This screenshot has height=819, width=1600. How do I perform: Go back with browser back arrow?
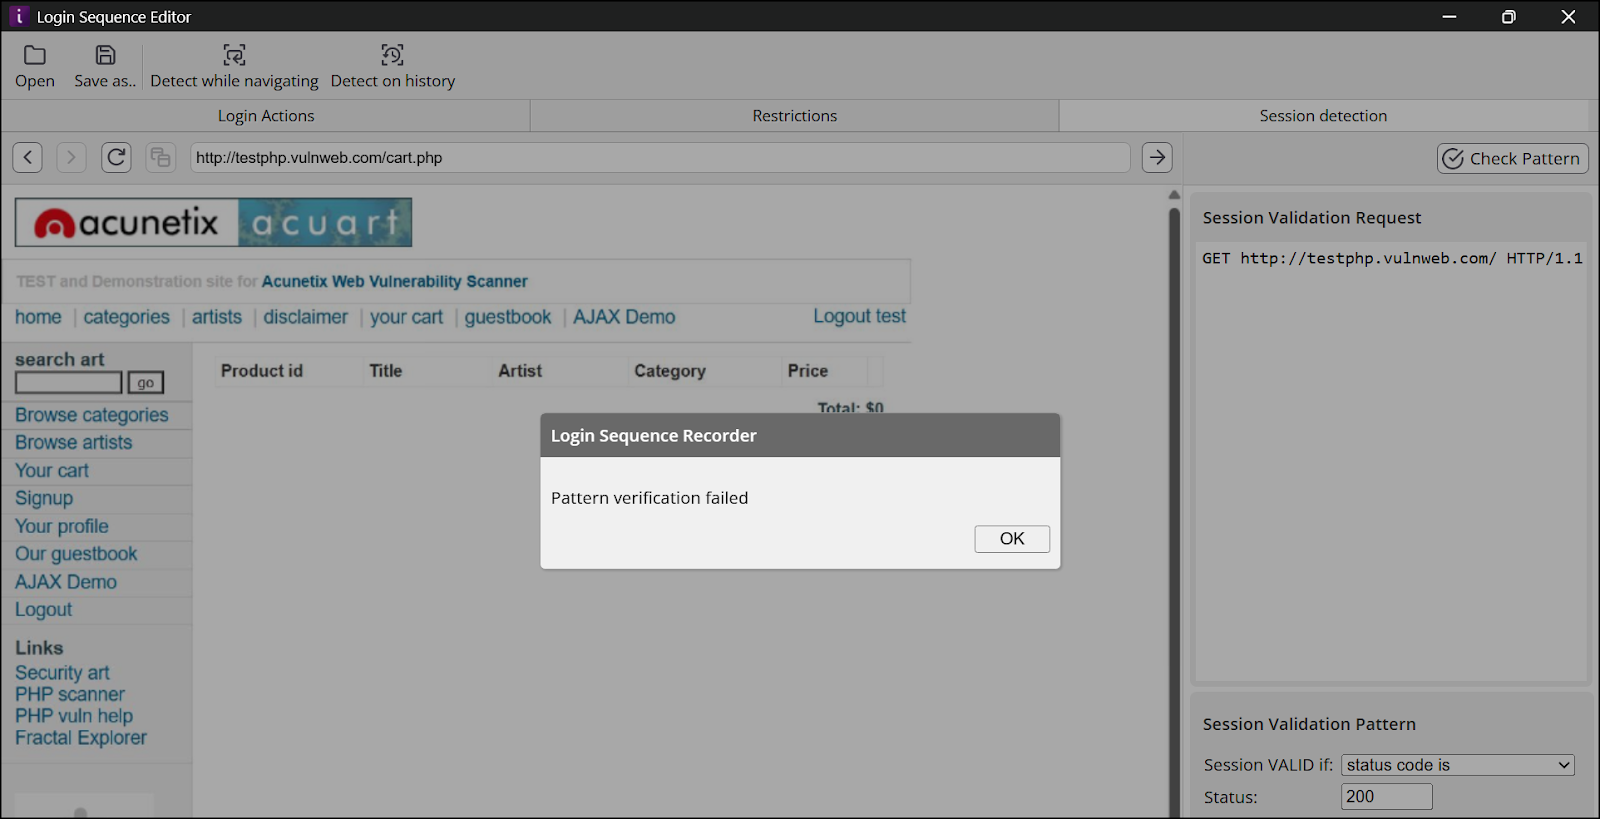tap(28, 157)
